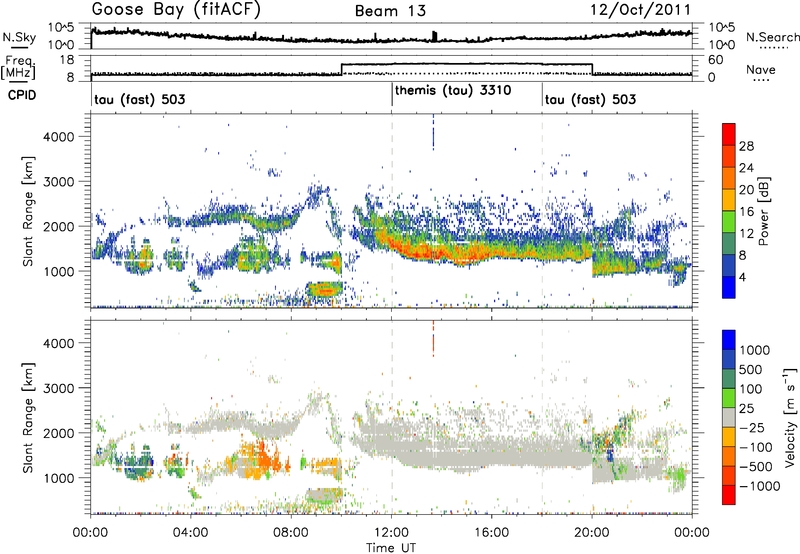
Task: Click the '16:00' time axis label
Action: 491,533
